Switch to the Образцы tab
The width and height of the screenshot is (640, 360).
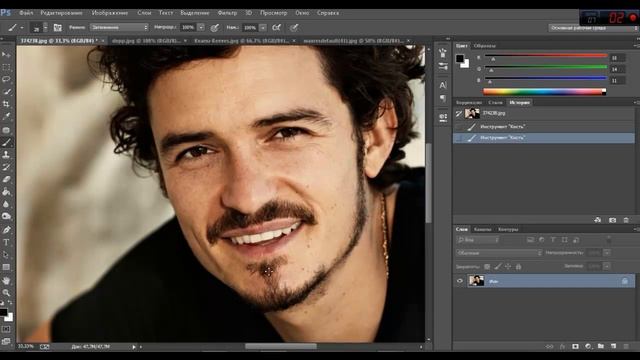[485, 46]
